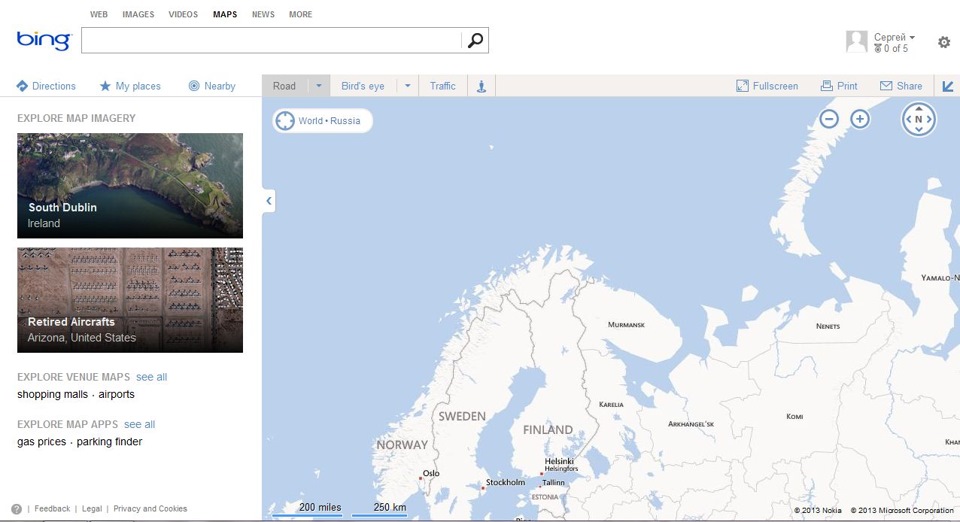
Task: Click the Bing logo
Action: click(x=44, y=40)
